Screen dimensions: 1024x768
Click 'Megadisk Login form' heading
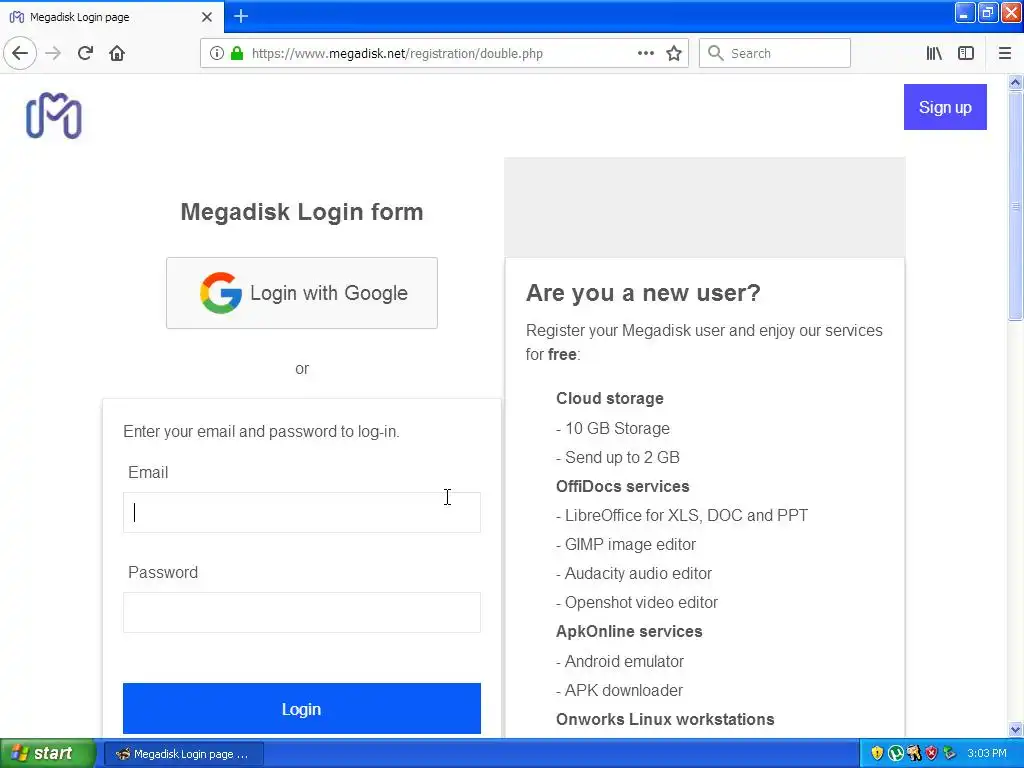pyautogui.click(x=302, y=212)
